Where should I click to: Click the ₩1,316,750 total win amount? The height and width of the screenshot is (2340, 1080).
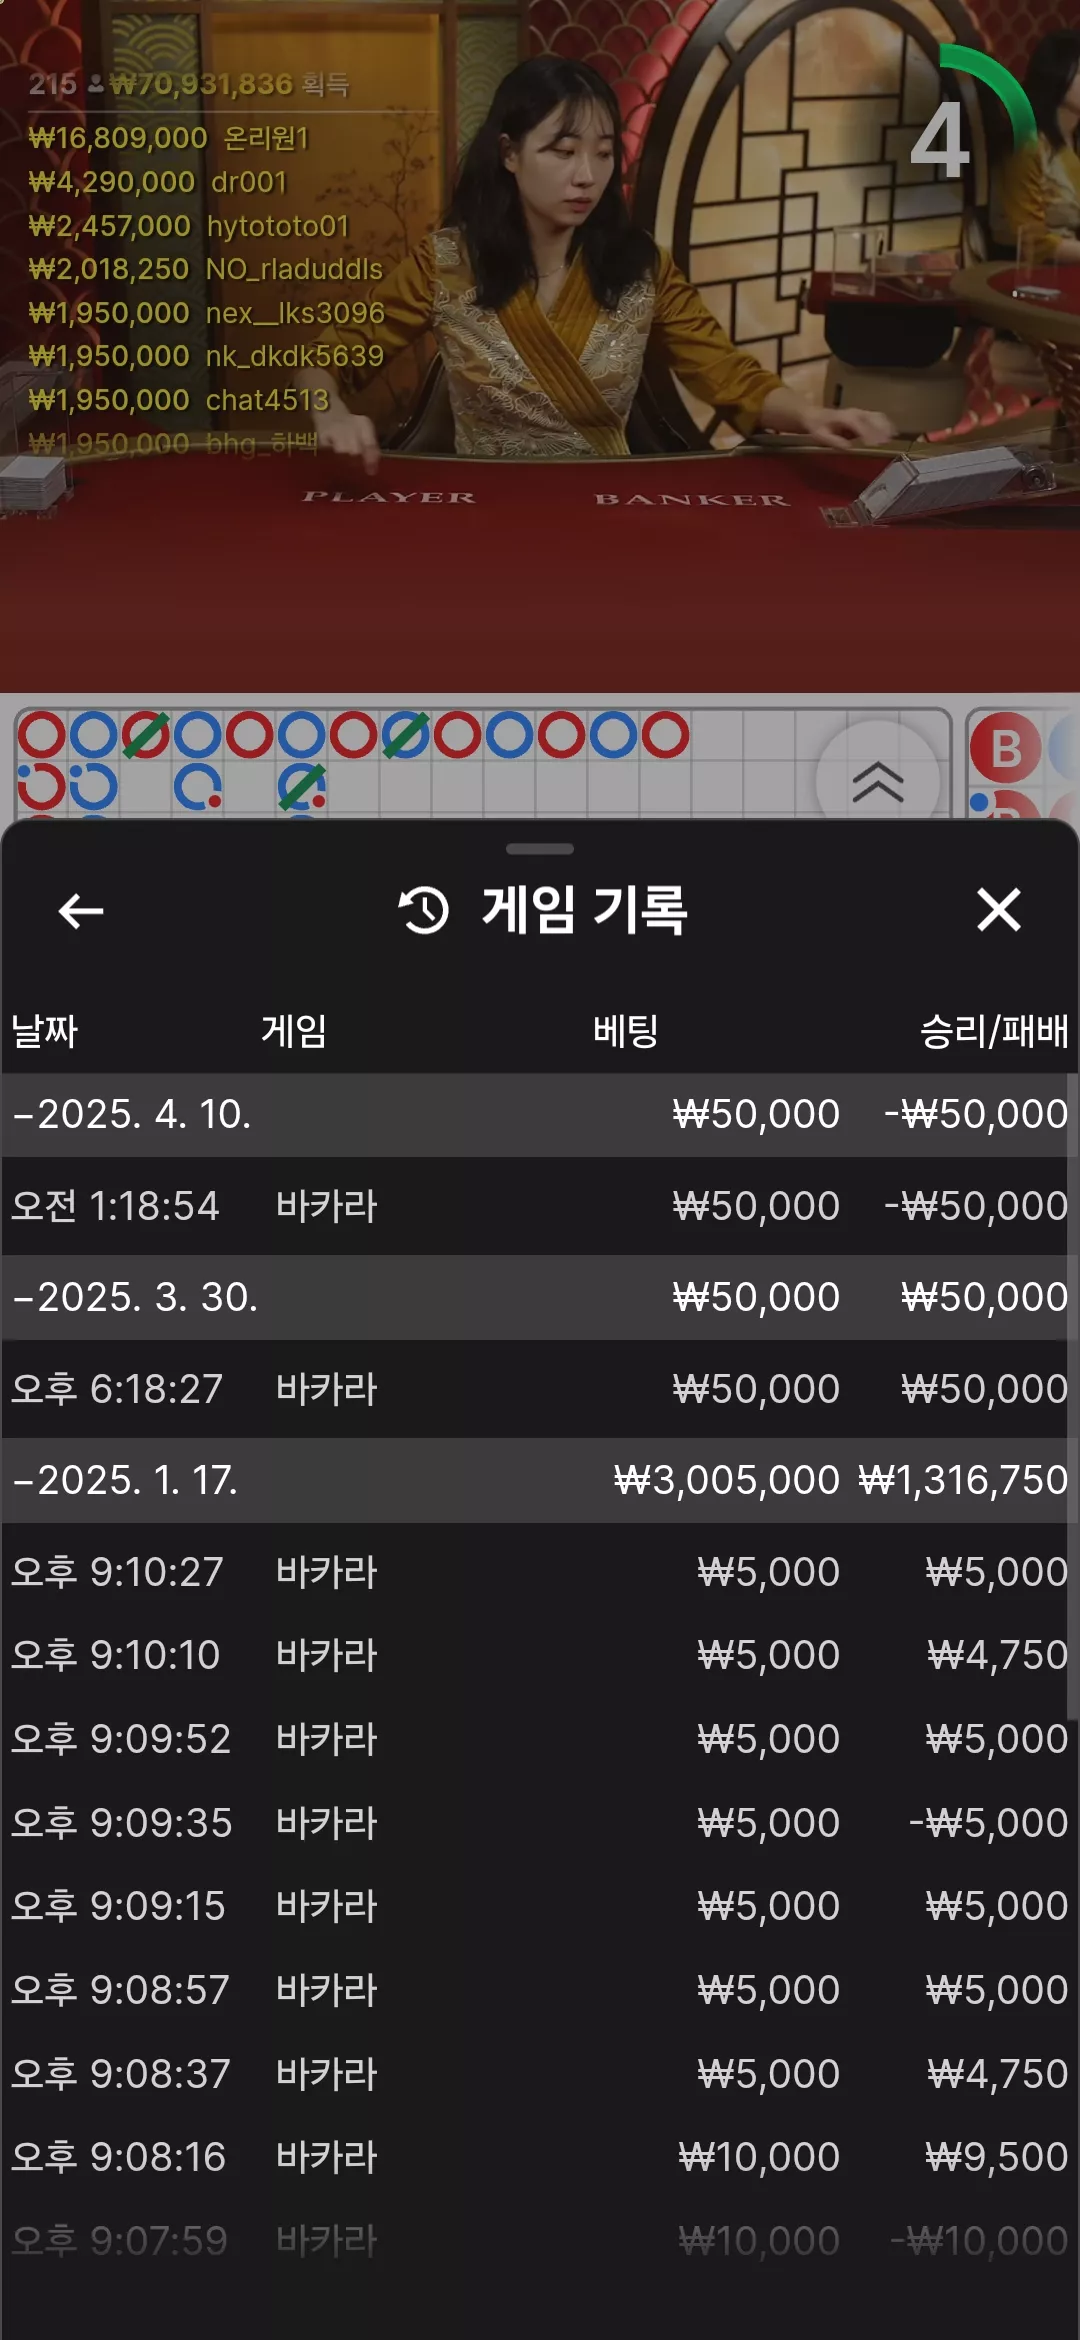coord(963,1480)
